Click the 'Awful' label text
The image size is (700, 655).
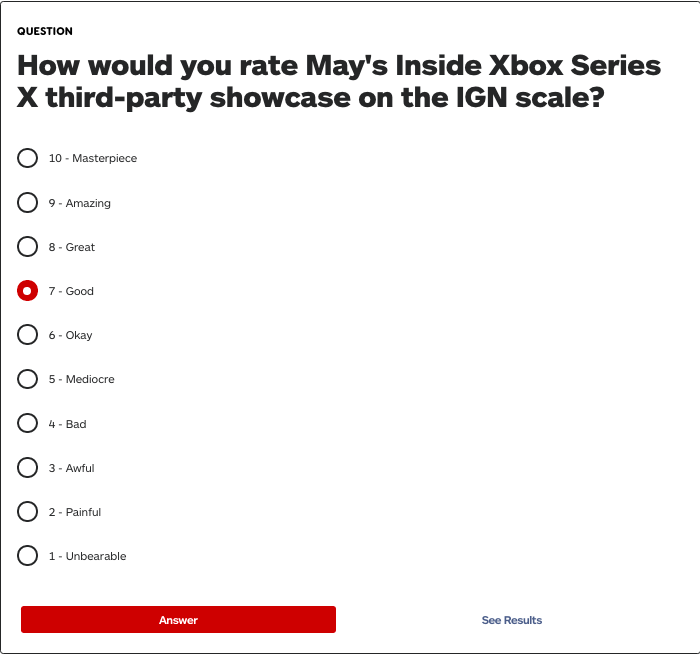(x=80, y=468)
